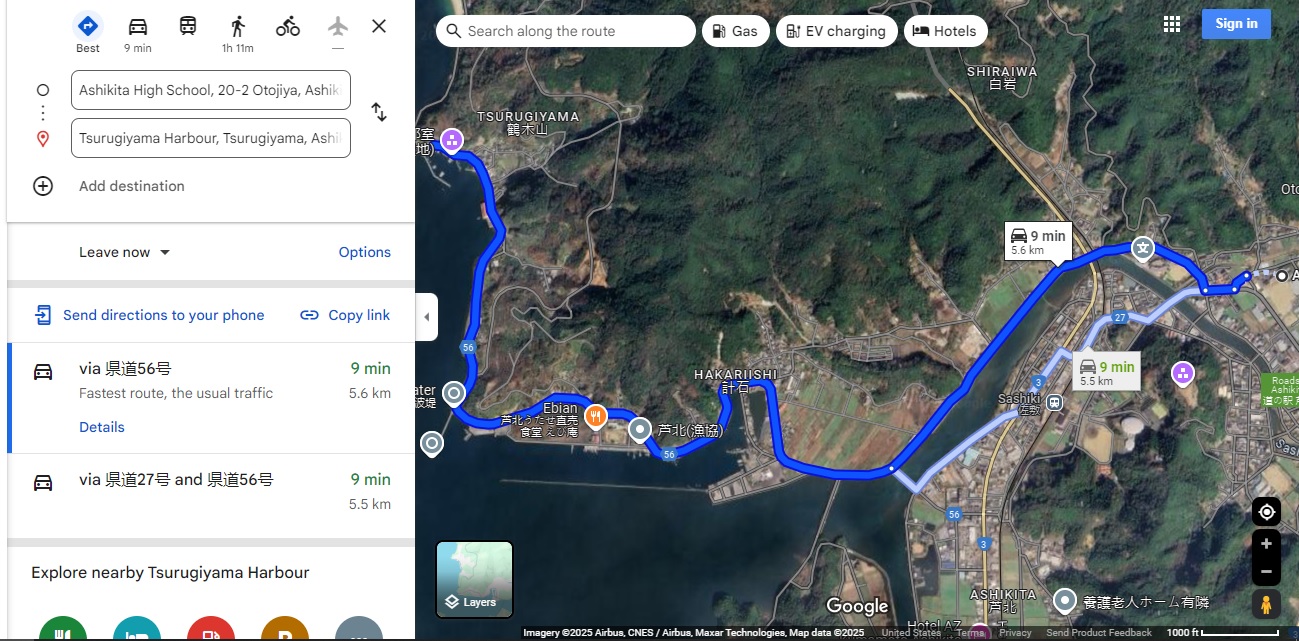Image resolution: width=1299 pixels, height=641 pixels.
Task: Open the Google apps grid
Action: (1172, 24)
